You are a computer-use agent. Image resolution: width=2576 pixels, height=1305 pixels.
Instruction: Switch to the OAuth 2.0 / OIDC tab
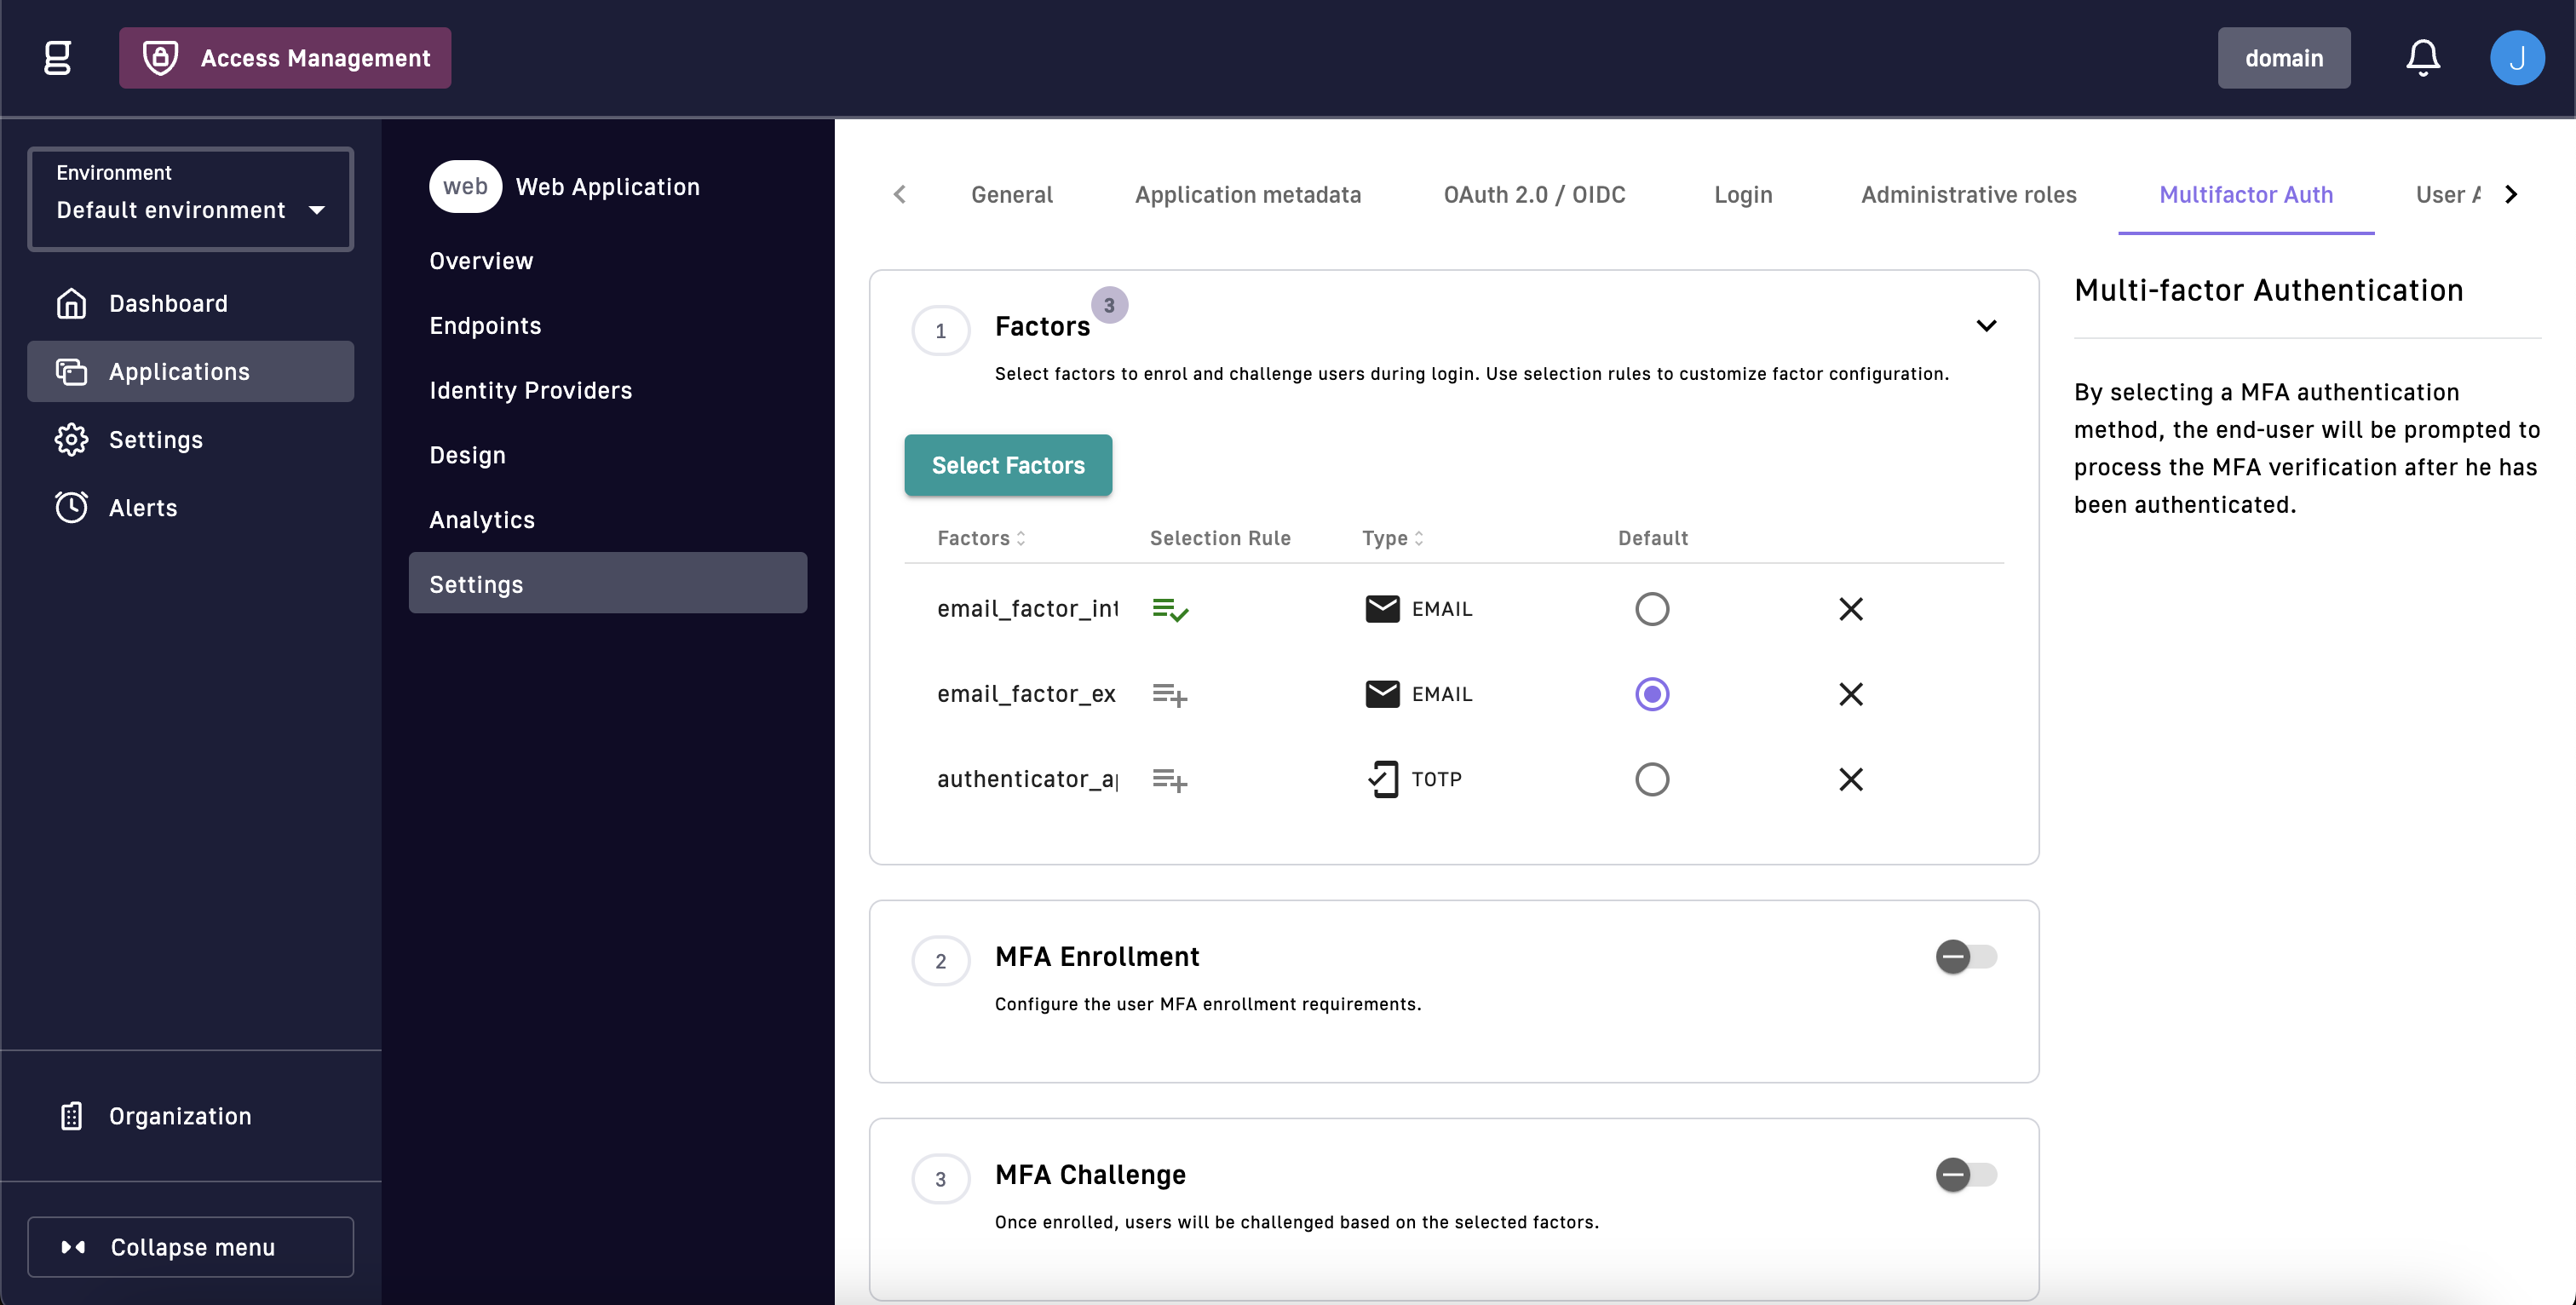click(x=1534, y=194)
